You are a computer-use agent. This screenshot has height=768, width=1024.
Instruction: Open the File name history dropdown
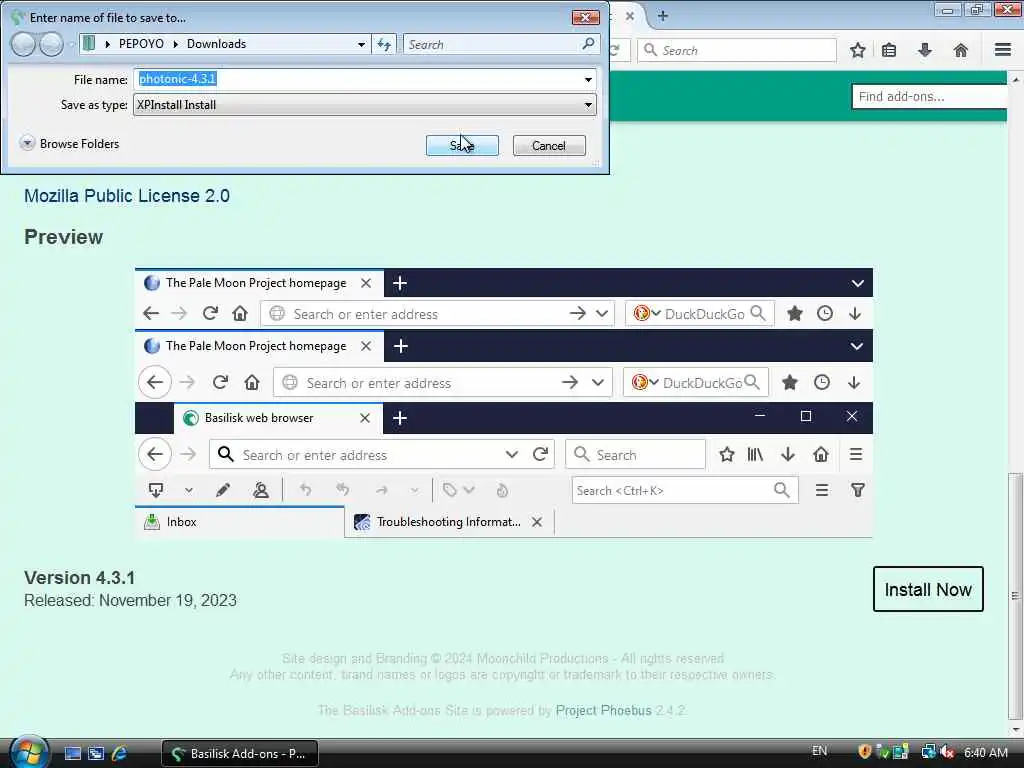pyautogui.click(x=588, y=80)
